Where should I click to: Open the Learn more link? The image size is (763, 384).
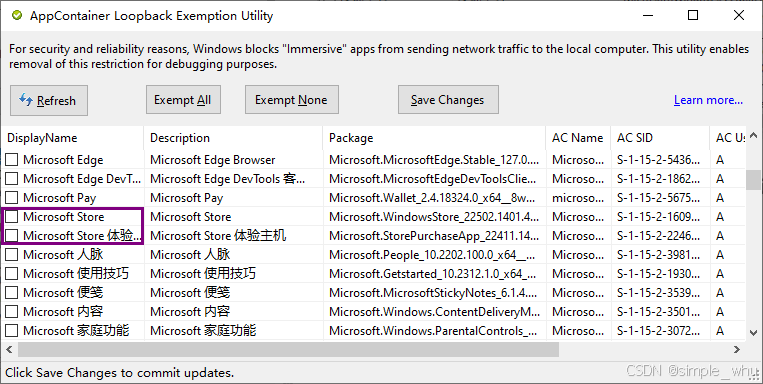(x=708, y=100)
